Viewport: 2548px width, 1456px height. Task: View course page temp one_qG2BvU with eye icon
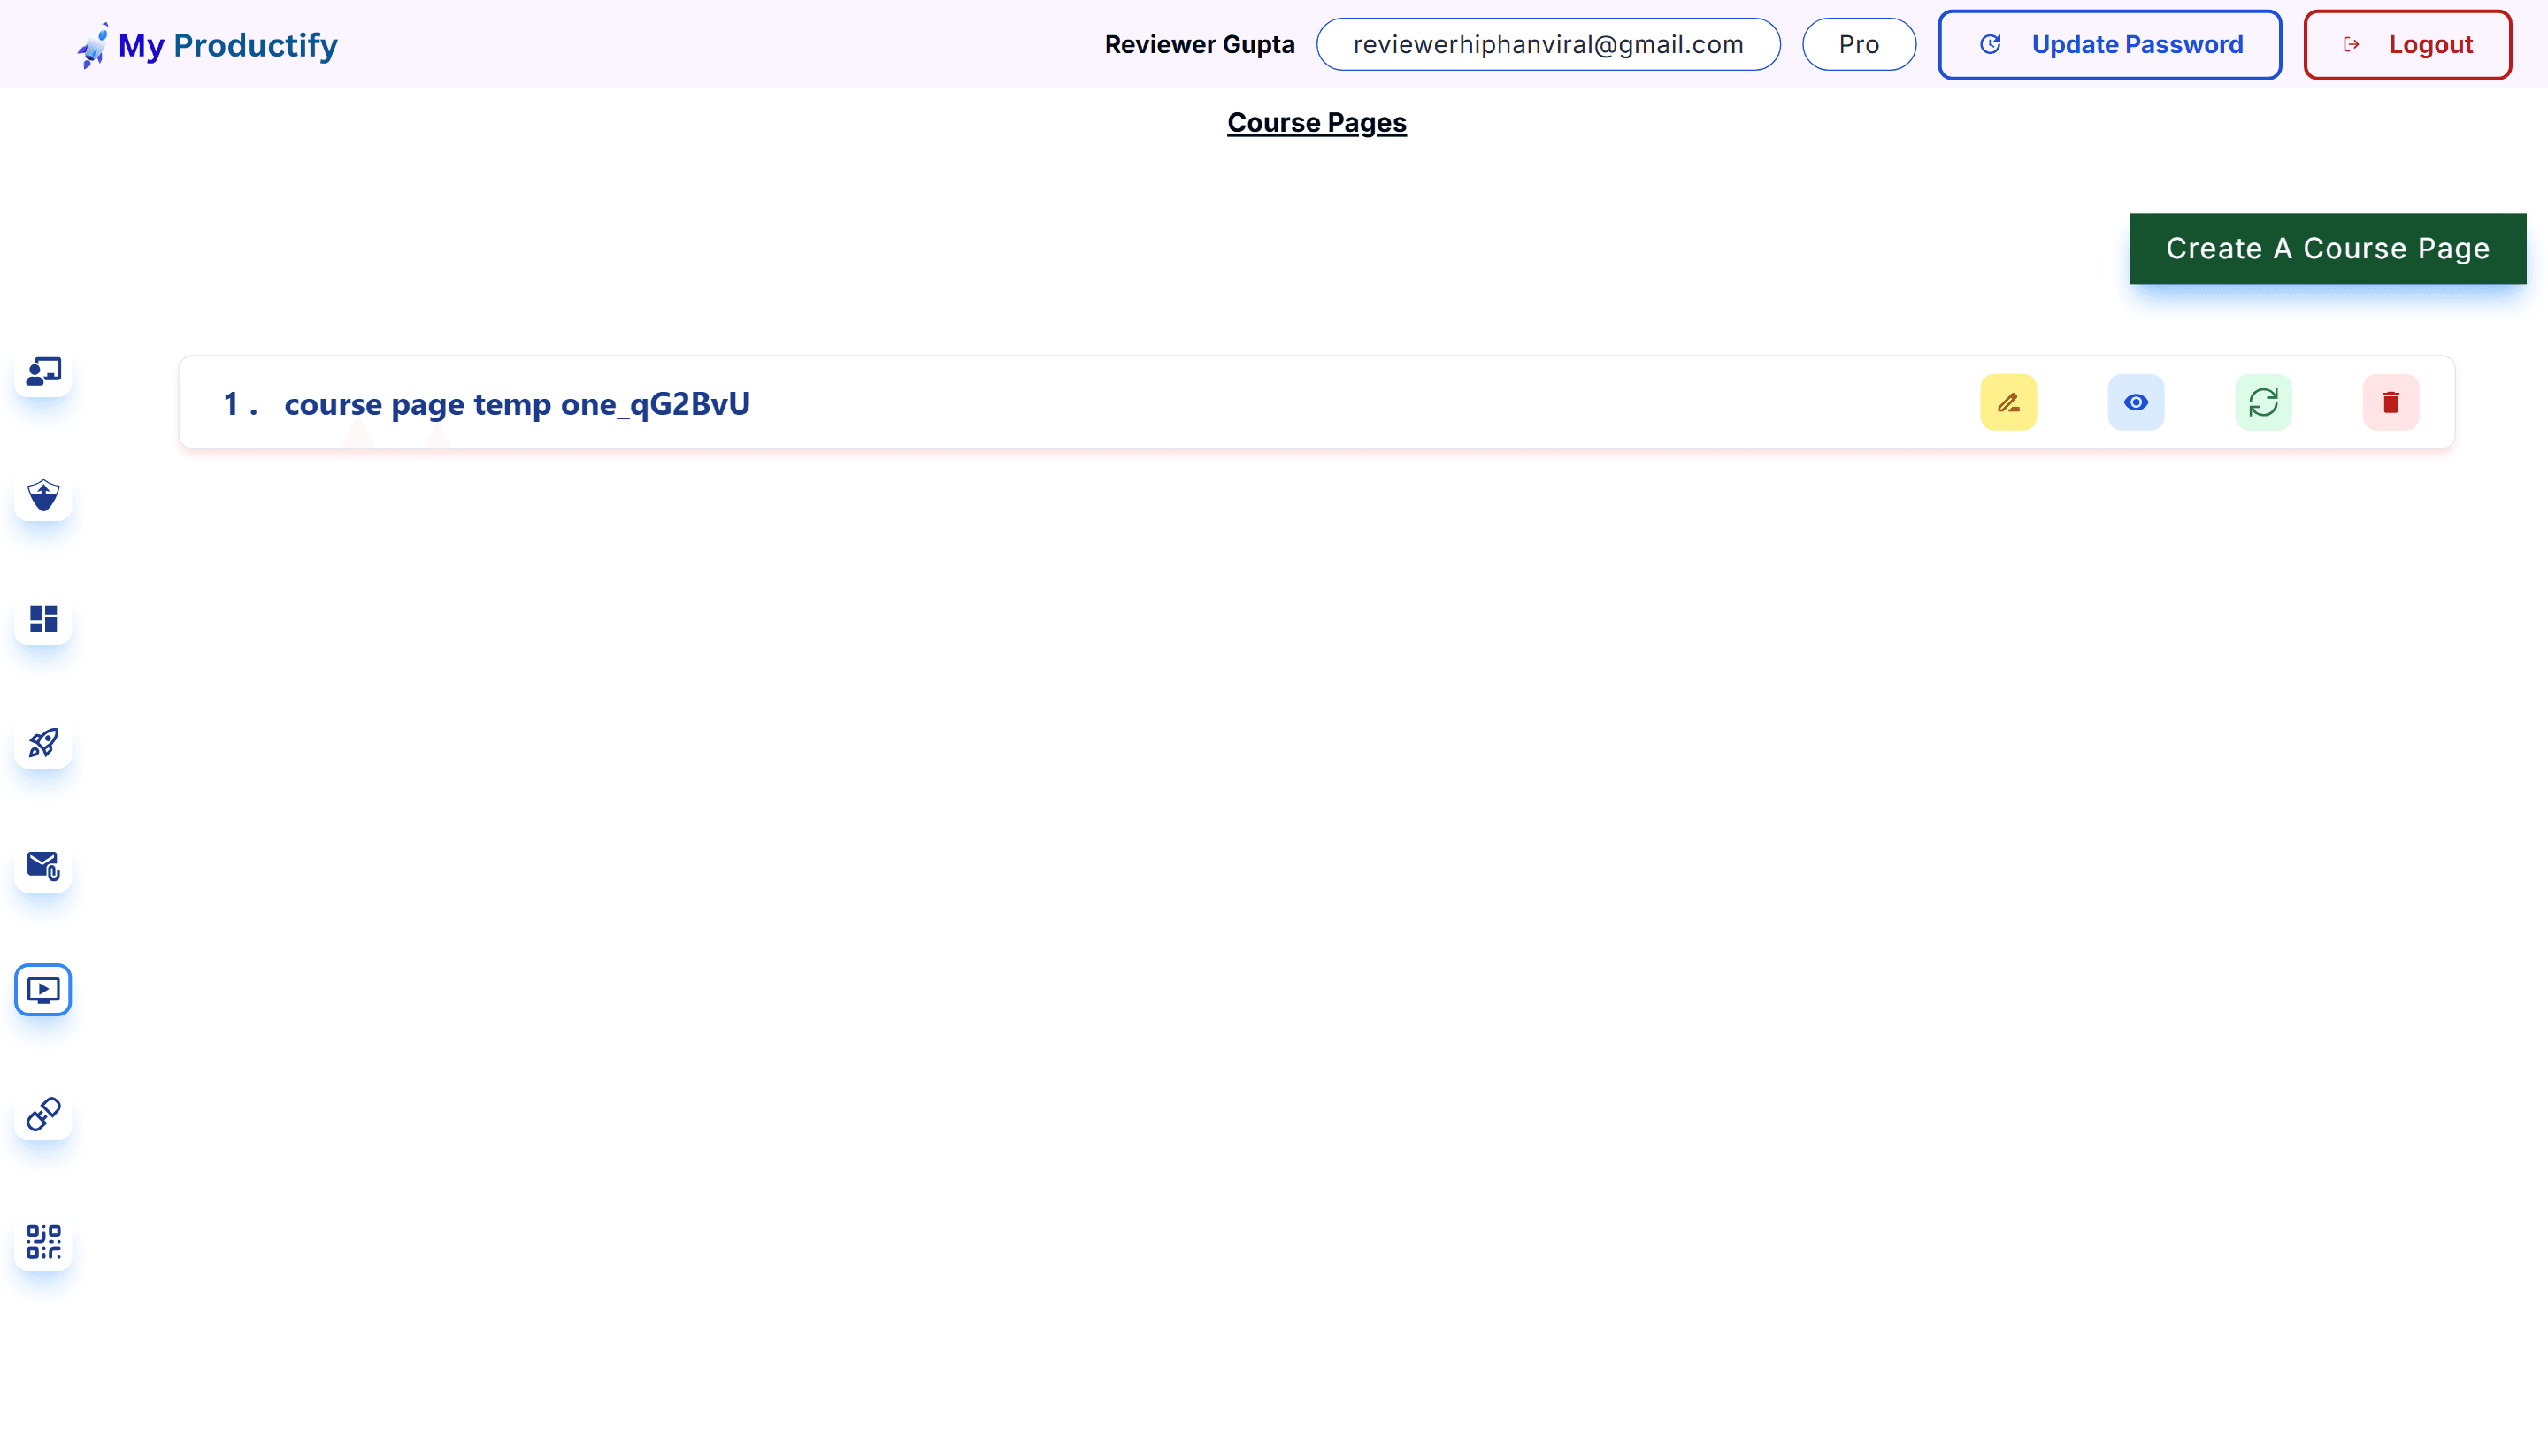coord(2135,403)
